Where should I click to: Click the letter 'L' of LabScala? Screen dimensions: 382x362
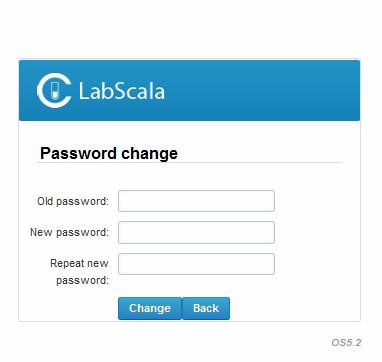tap(84, 91)
